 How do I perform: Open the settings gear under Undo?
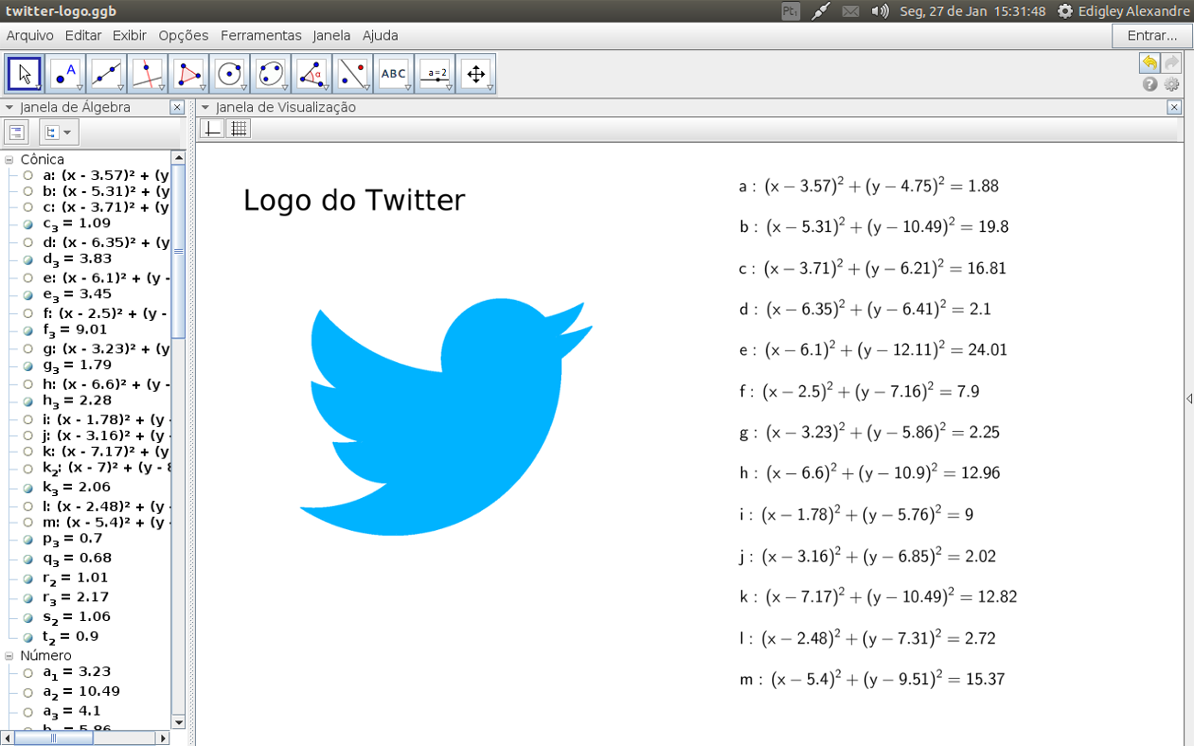click(x=1172, y=84)
